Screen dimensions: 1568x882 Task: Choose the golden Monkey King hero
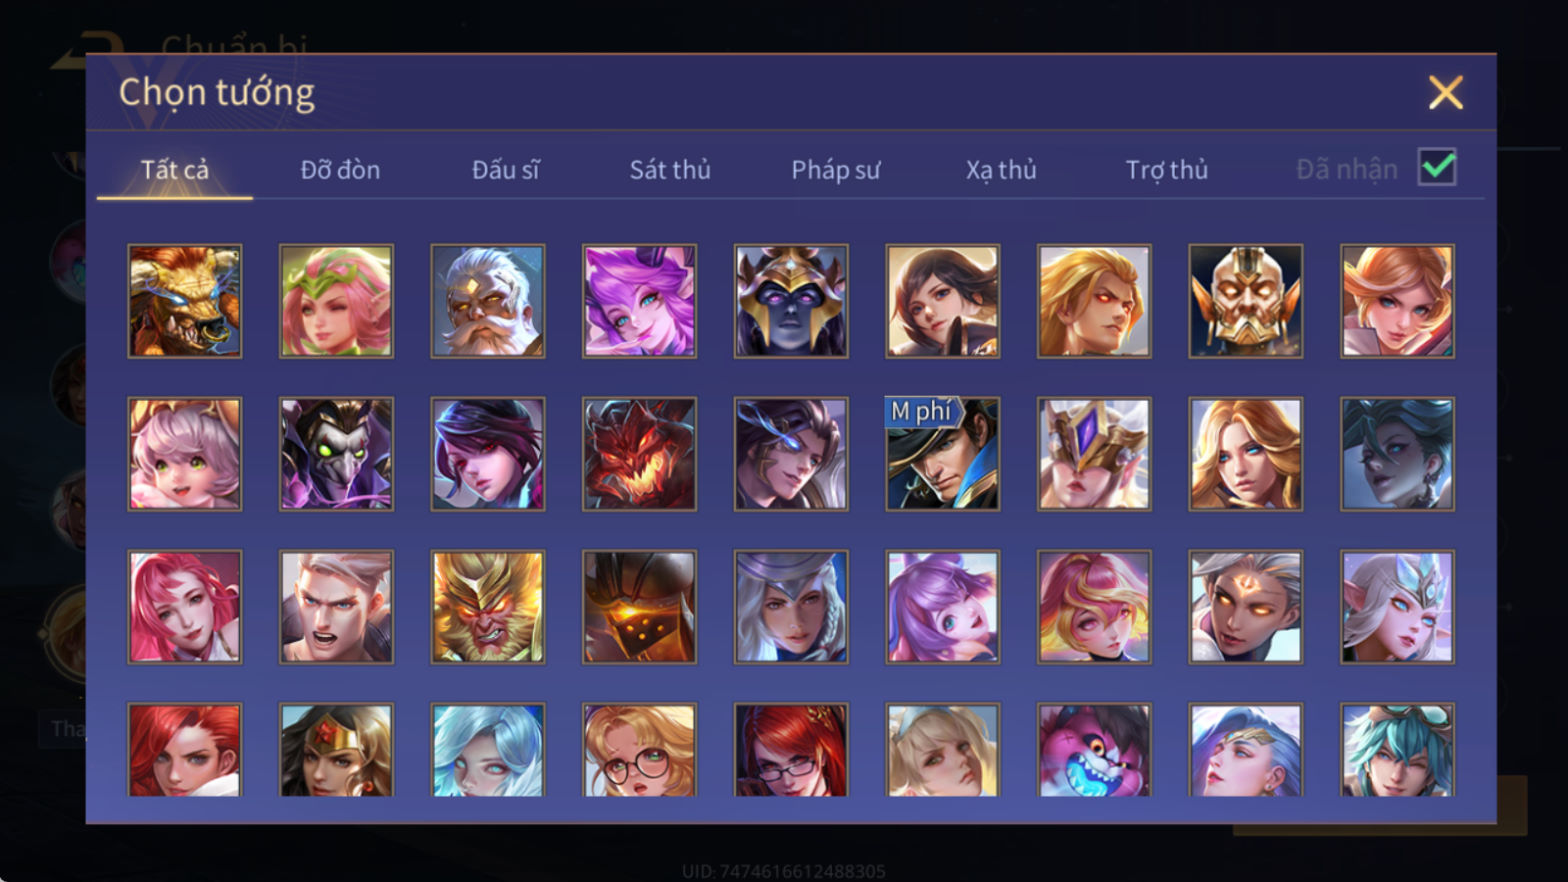click(x=488, y=607)
